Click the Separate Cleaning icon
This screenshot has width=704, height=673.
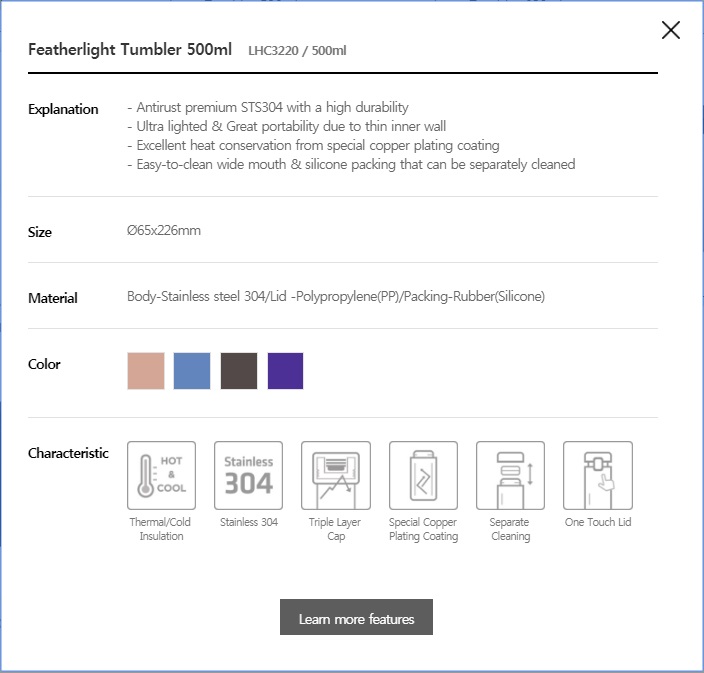(510, 475)
